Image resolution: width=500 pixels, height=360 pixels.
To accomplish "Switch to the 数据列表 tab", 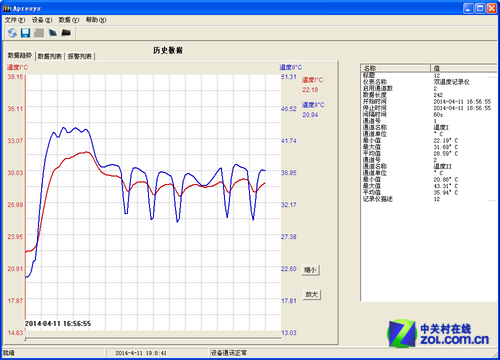I will coord(50,56).
